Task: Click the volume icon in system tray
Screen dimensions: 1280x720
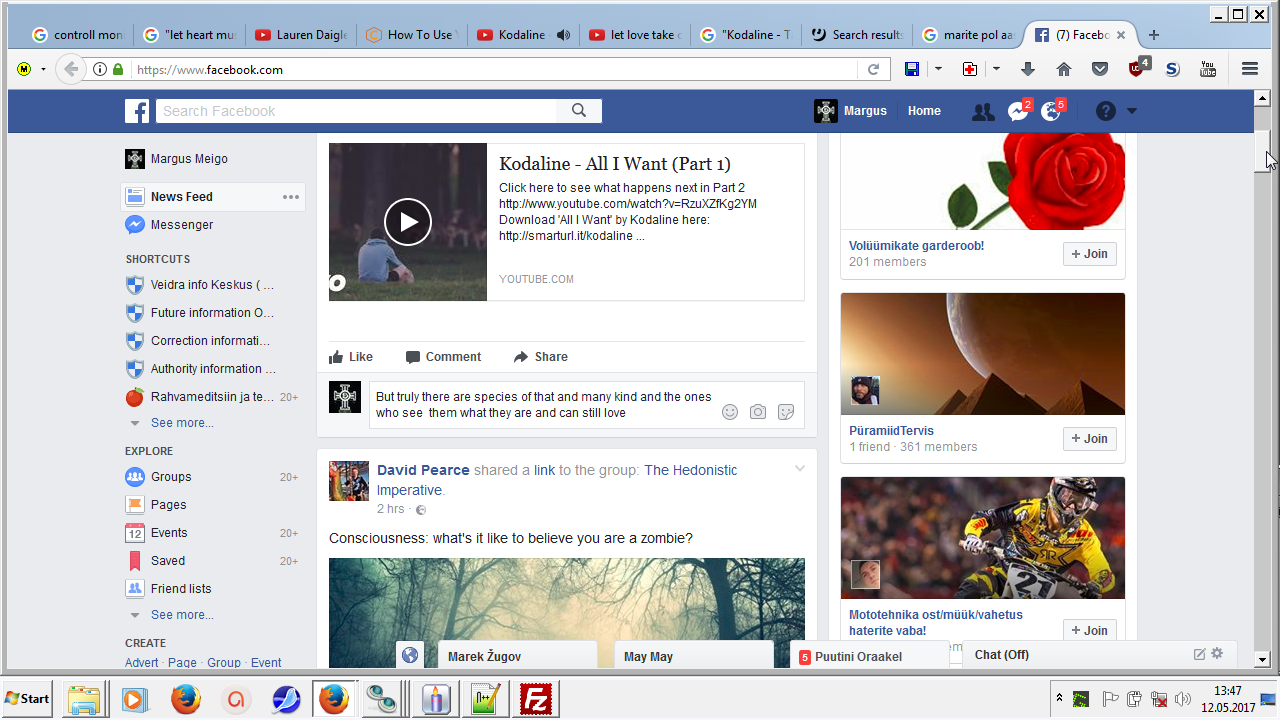Action: pos(1183,699)
